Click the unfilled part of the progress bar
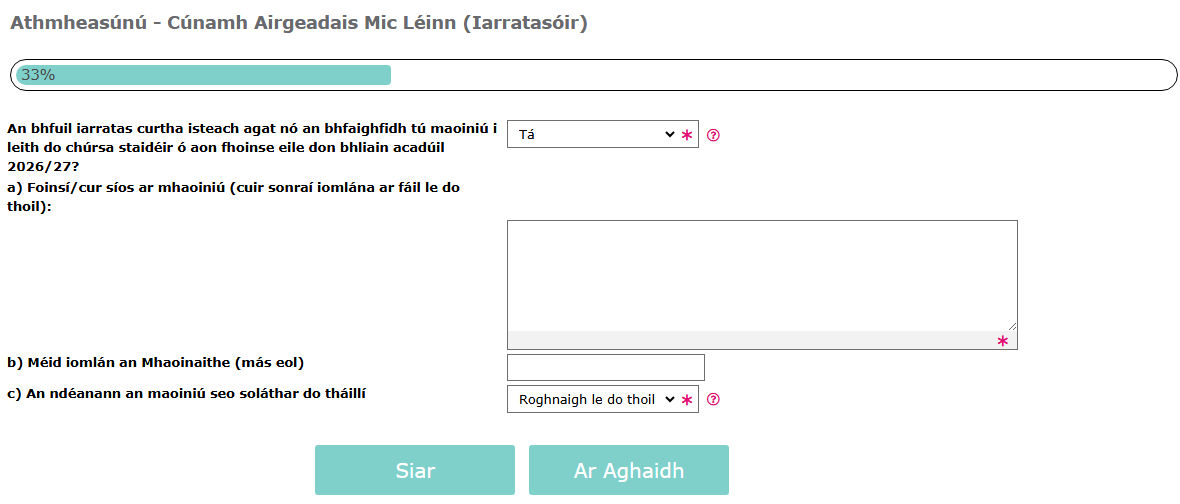Screen dimensions: 1180x504 coord(780,75)
